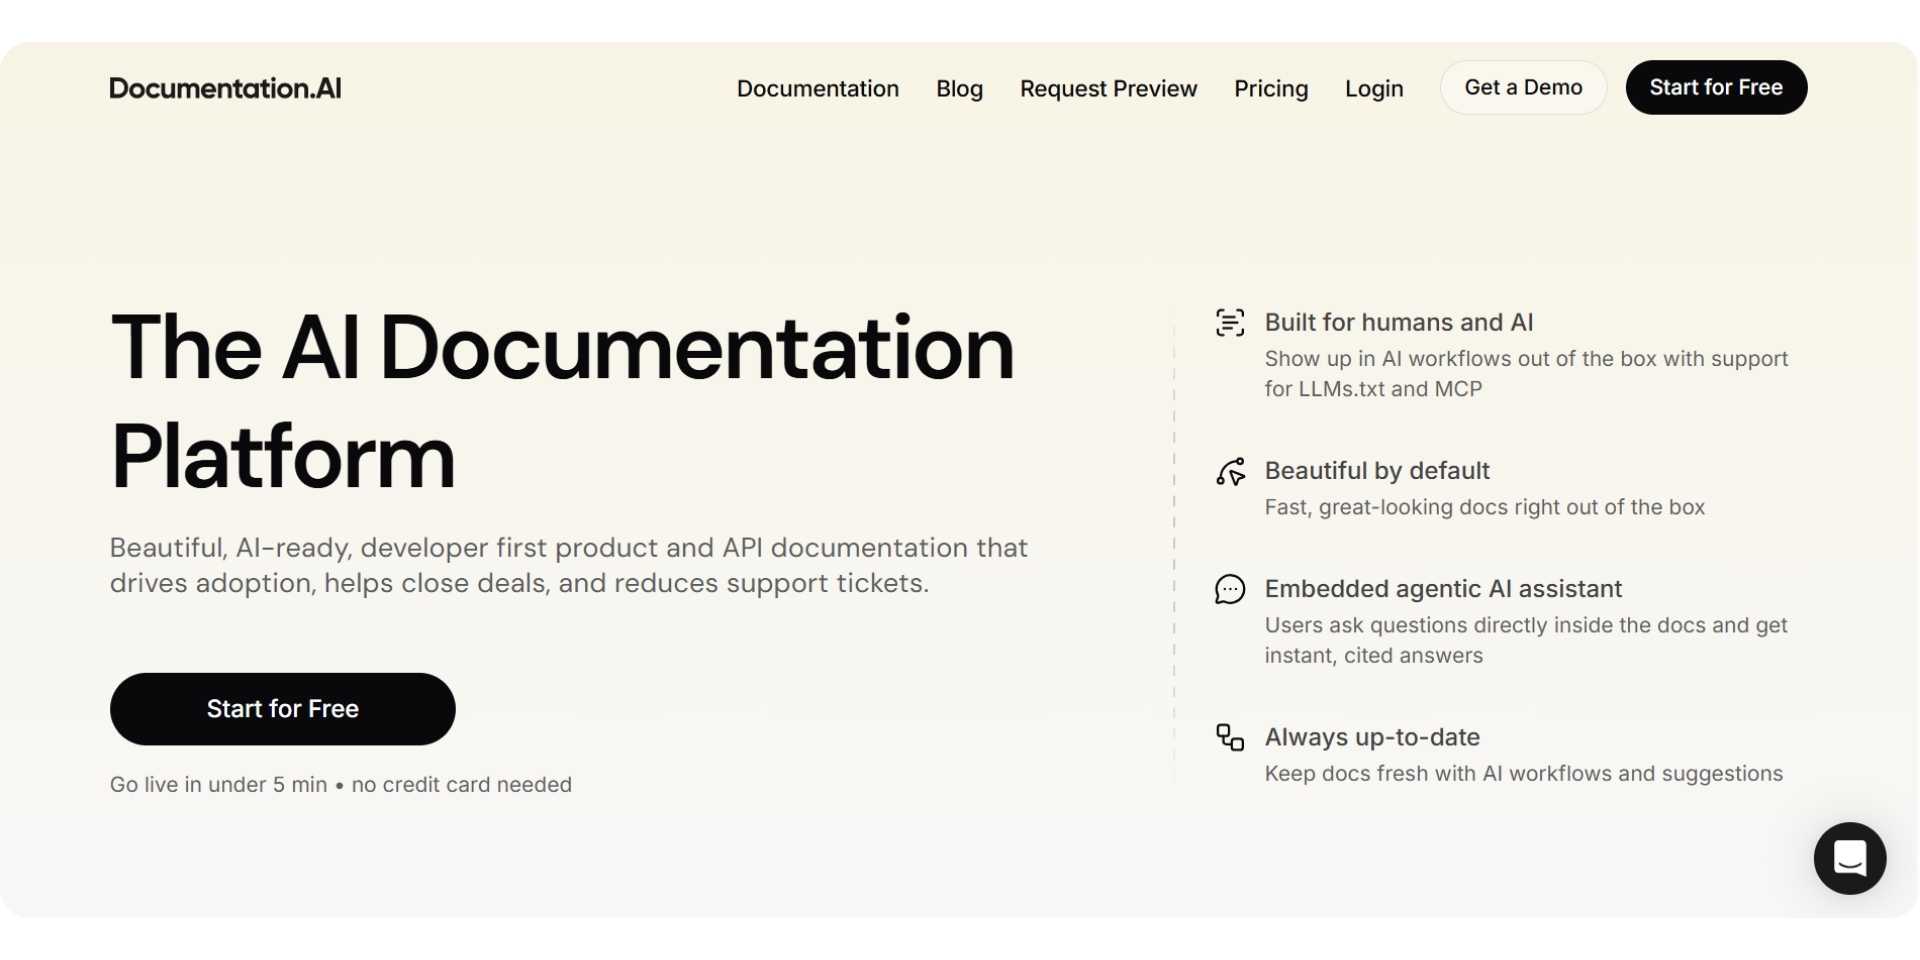Open the Pricing page

[1270, 88]
